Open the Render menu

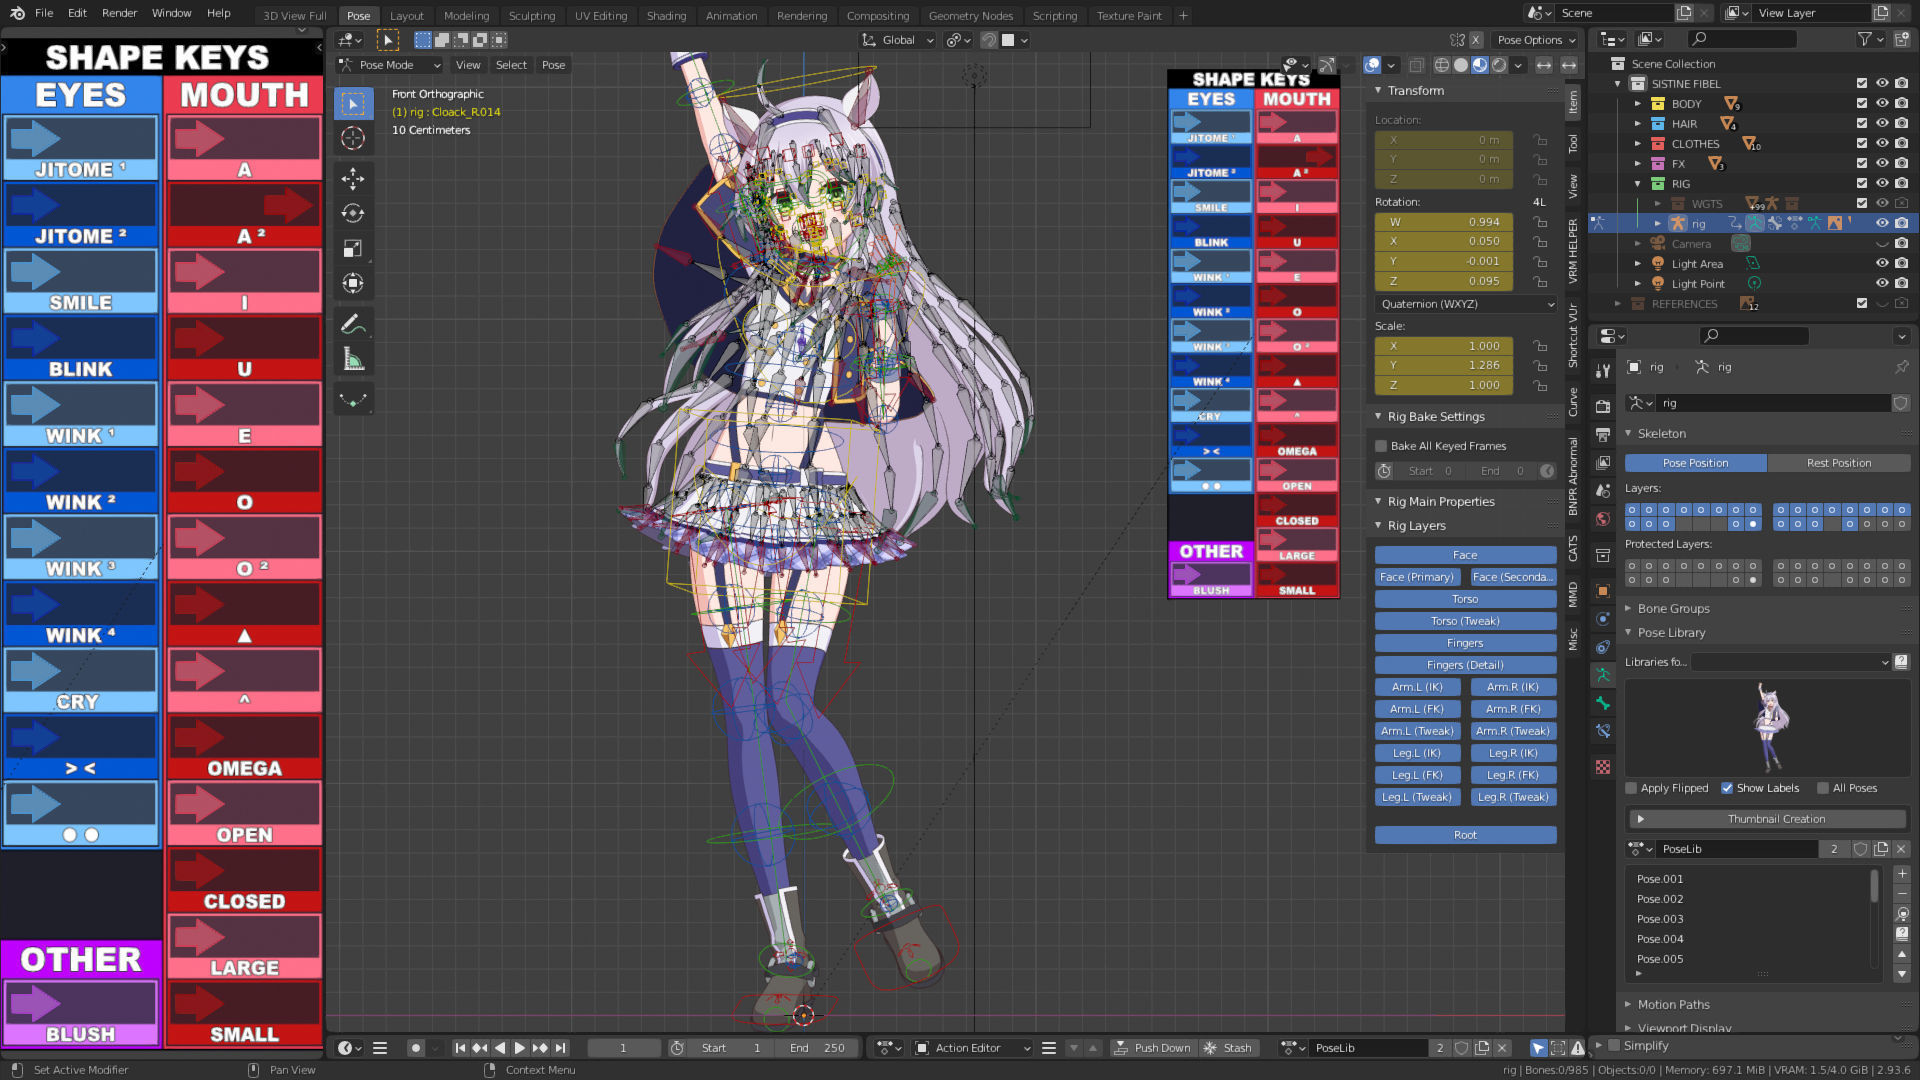click(x=119, y=13)
